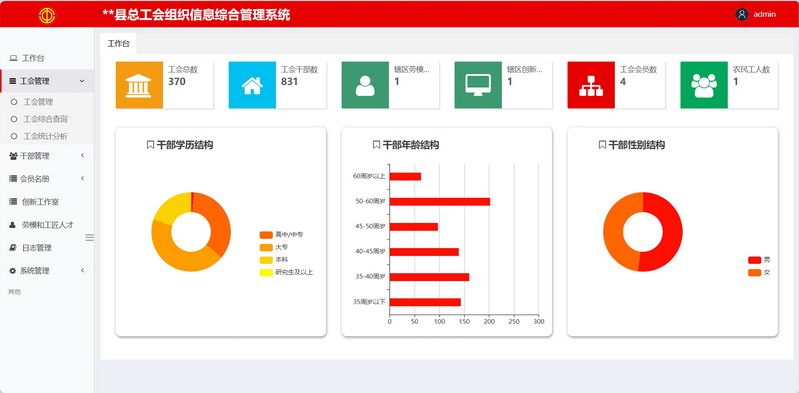
Task: Click bookmark icon beside 干部学历结构 title
Action: coord(150,145)
